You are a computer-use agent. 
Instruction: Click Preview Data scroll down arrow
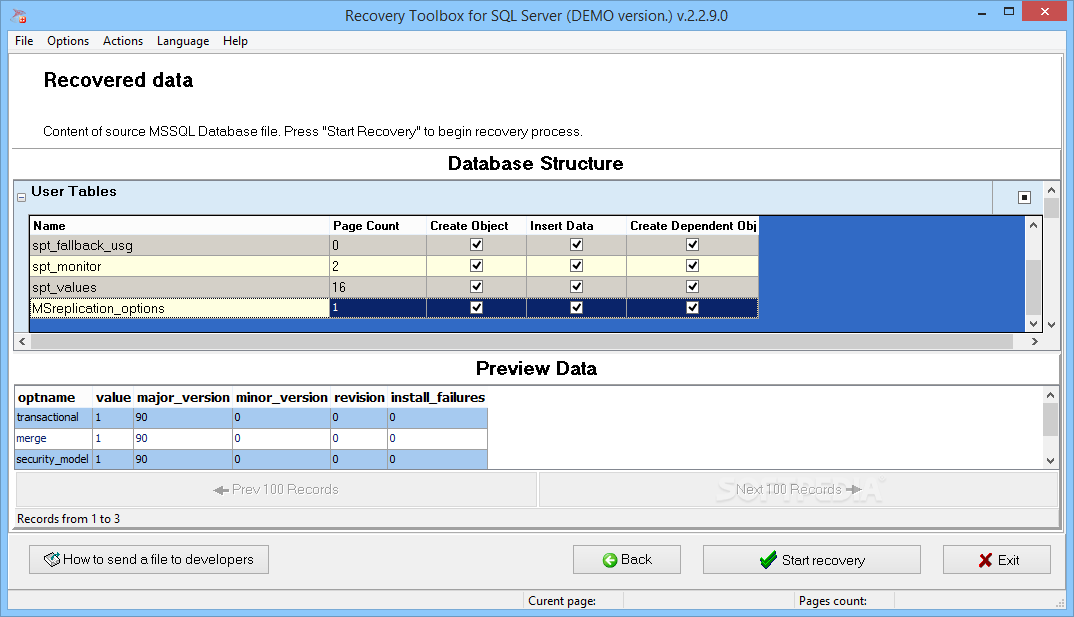coord(1050,461)
